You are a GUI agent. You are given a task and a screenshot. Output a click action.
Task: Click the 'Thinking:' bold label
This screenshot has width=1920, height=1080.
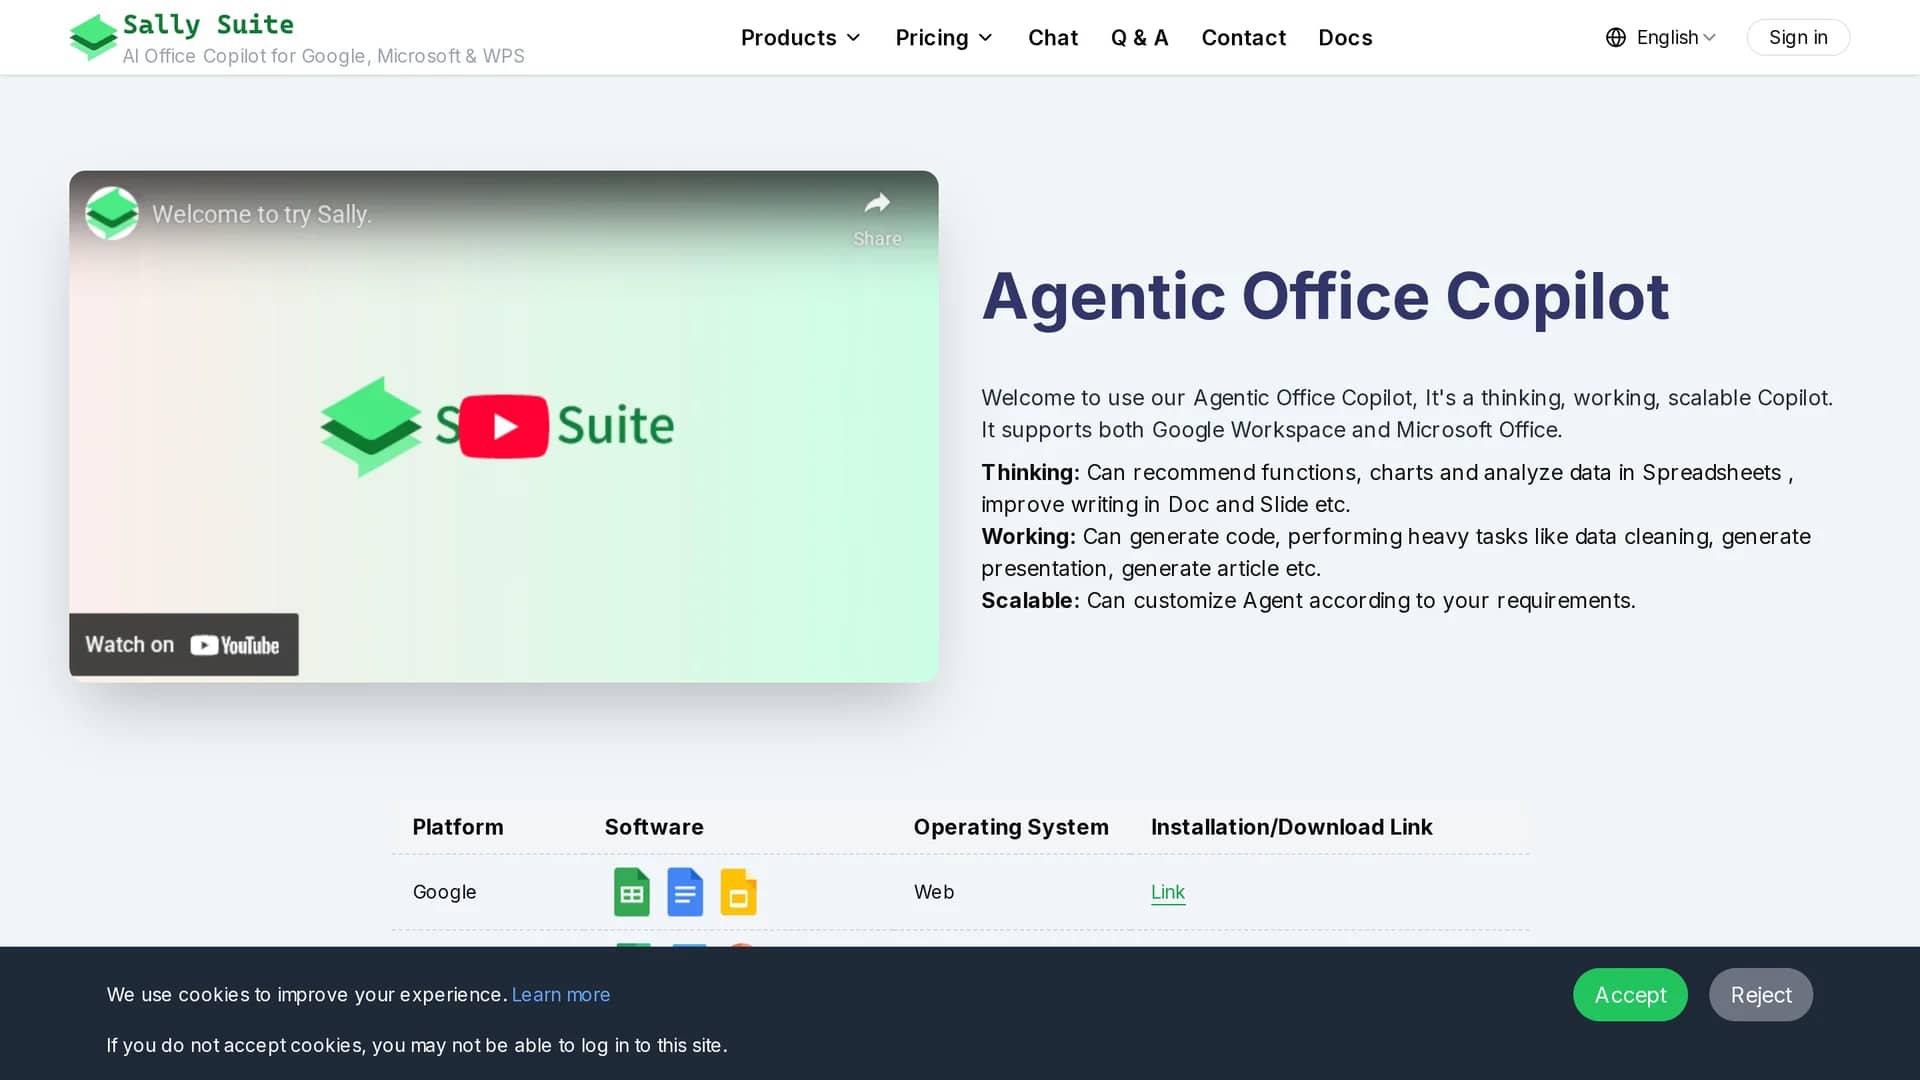[x=1030, y=473]
